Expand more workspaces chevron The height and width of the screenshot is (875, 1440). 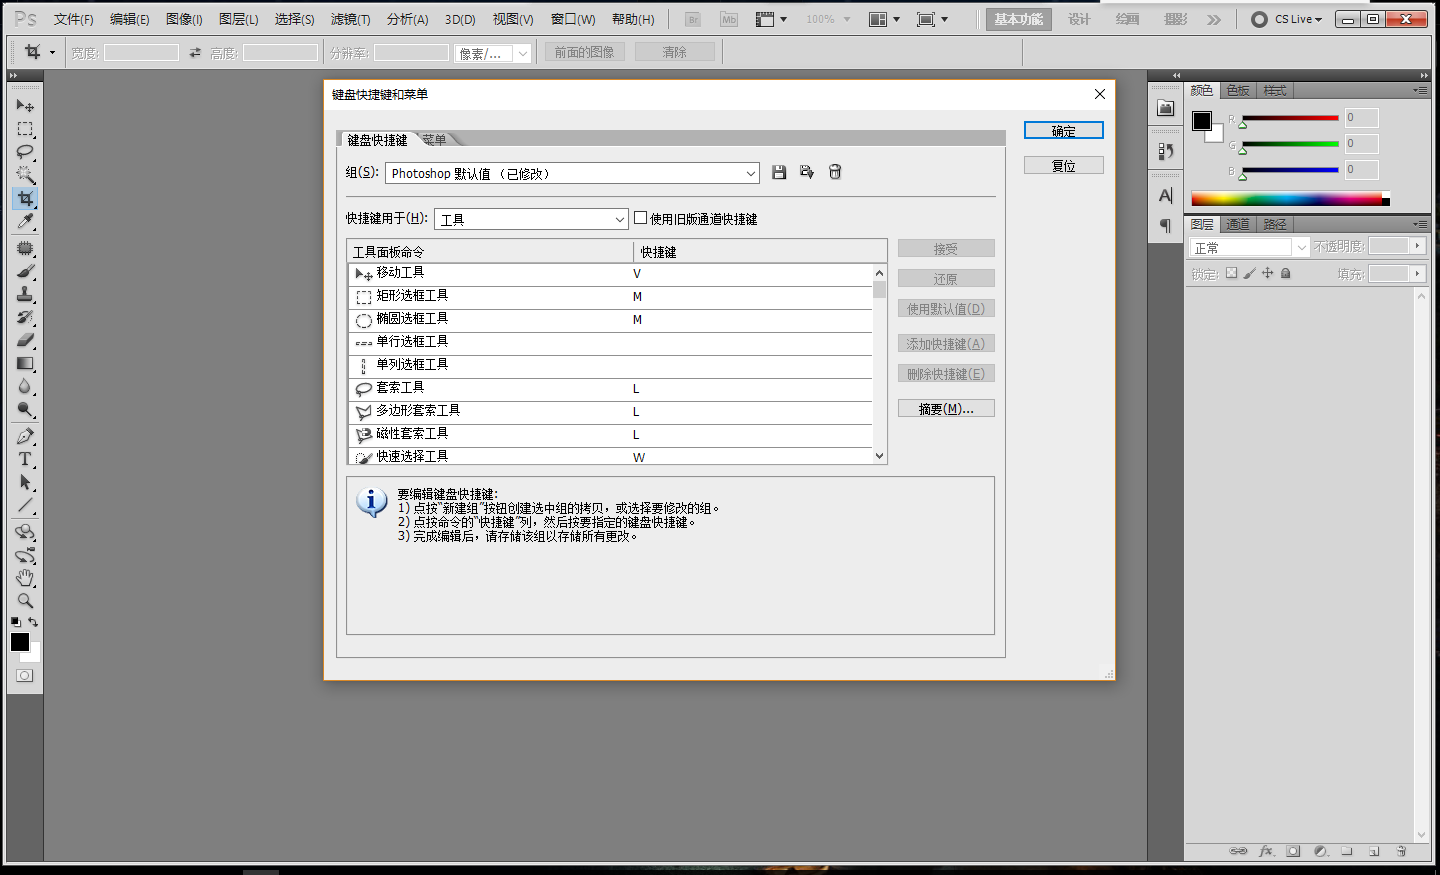pyautogui.click(x=1214, y=19)
